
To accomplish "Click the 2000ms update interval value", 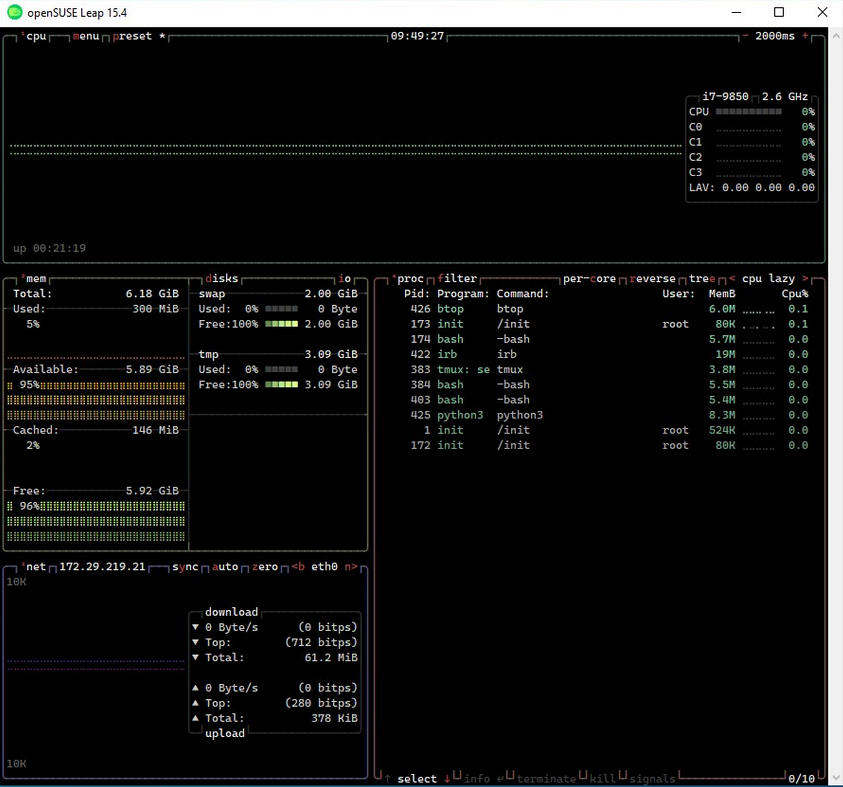I will (x=775, y=36).
